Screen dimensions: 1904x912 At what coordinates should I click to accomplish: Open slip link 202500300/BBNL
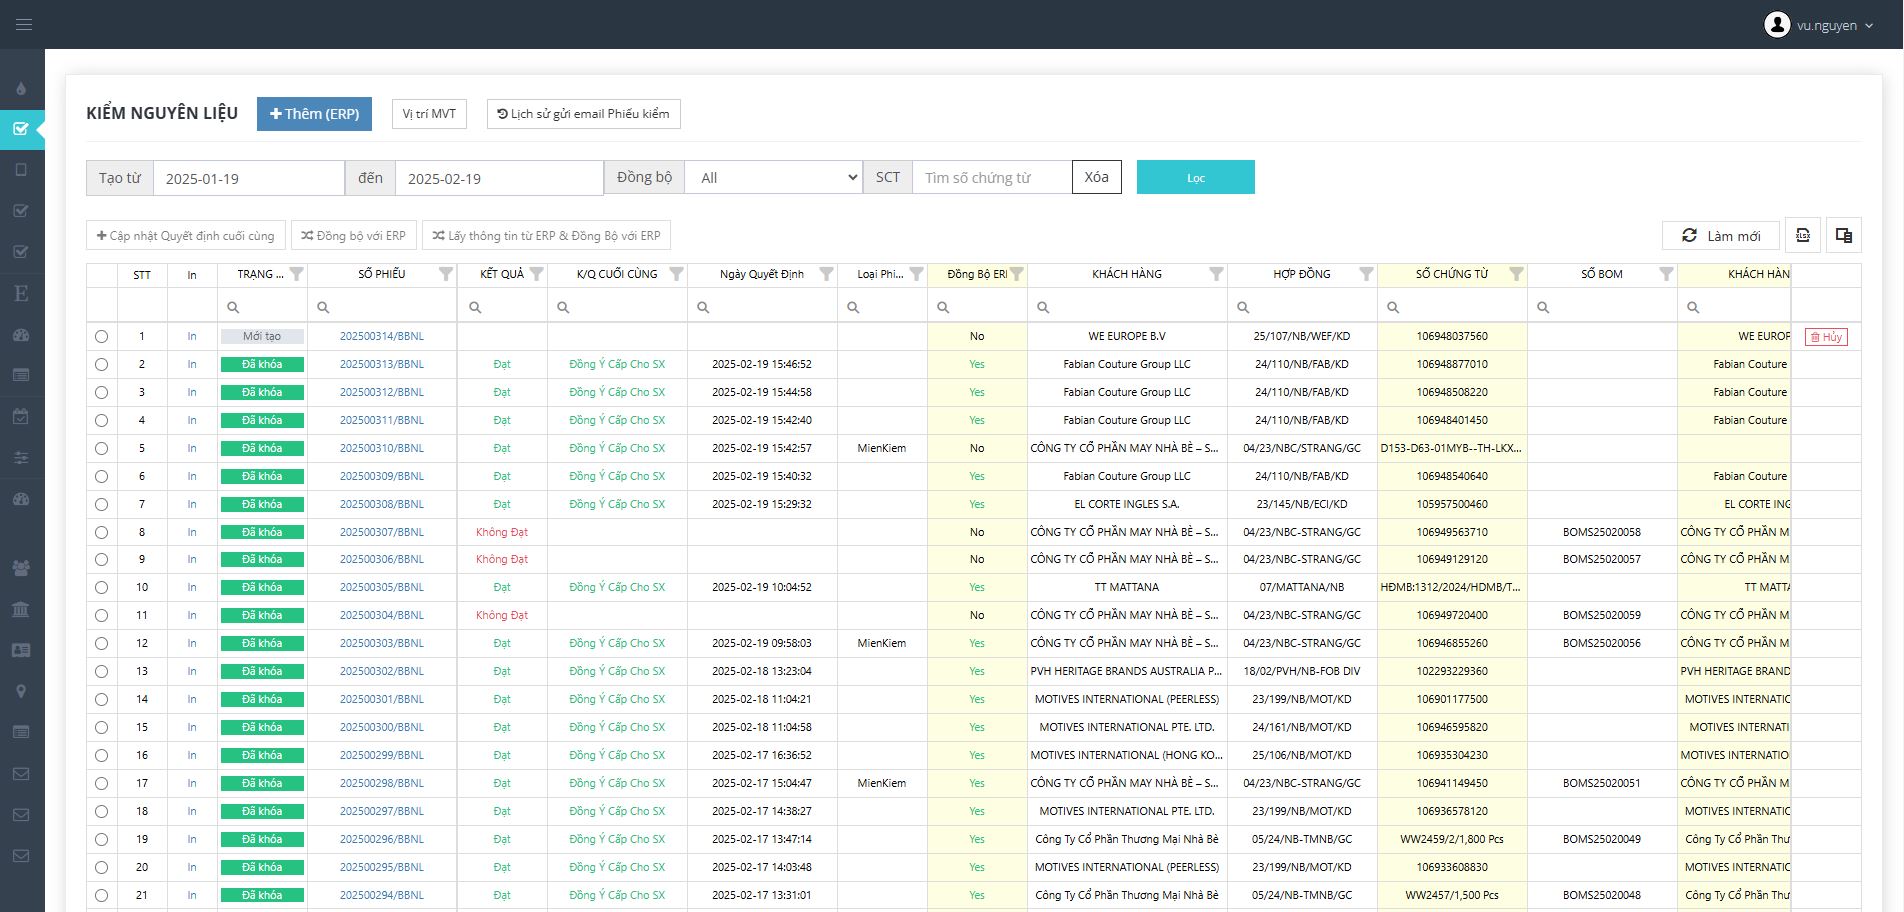click(x=382, y=728)
